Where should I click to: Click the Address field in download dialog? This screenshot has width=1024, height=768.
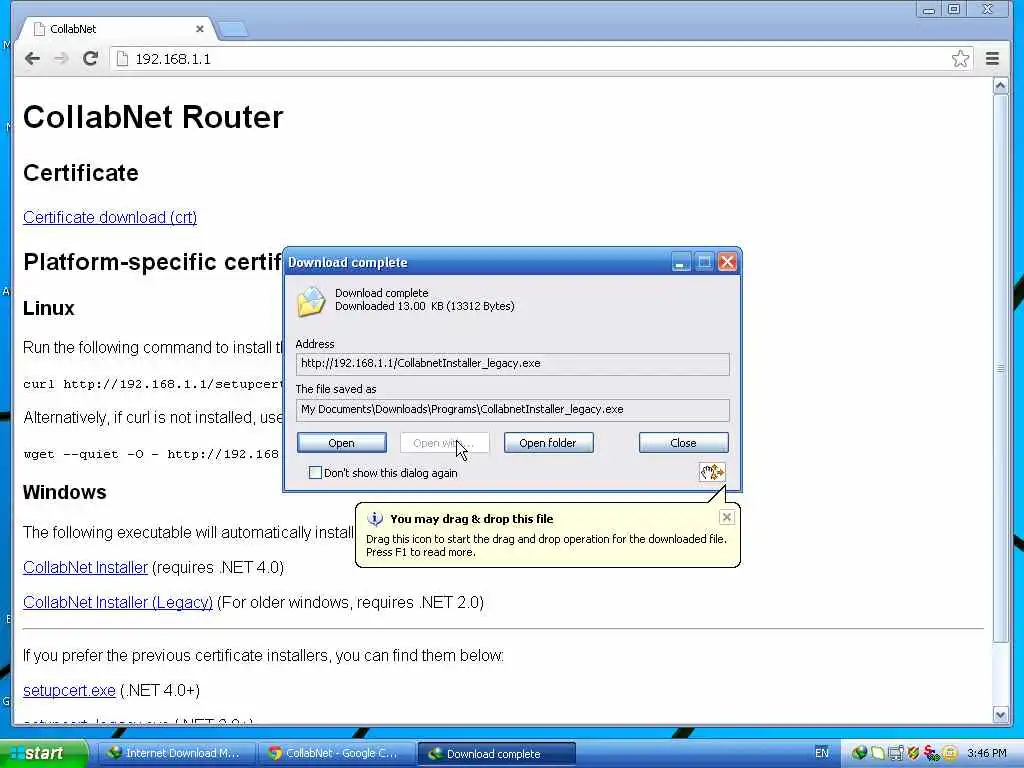pos(512,364)
